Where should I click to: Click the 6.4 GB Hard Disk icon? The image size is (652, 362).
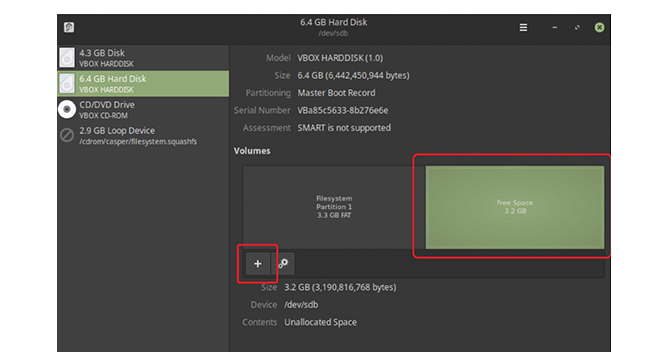67,83
